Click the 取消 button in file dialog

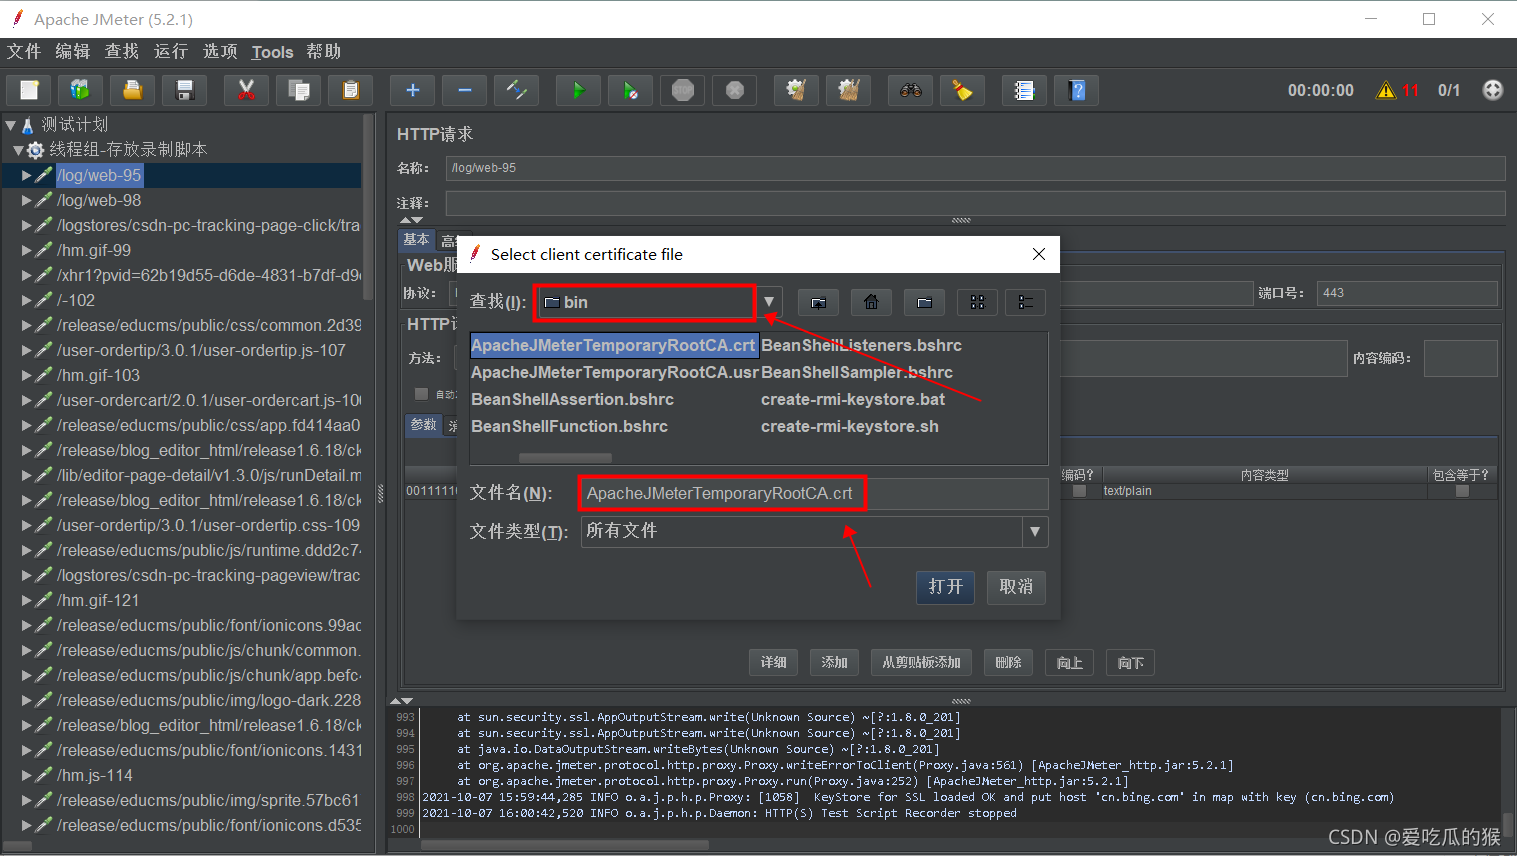1016,587
